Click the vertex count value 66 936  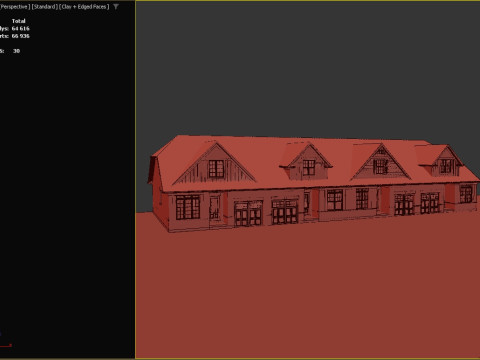pos(21,36)
